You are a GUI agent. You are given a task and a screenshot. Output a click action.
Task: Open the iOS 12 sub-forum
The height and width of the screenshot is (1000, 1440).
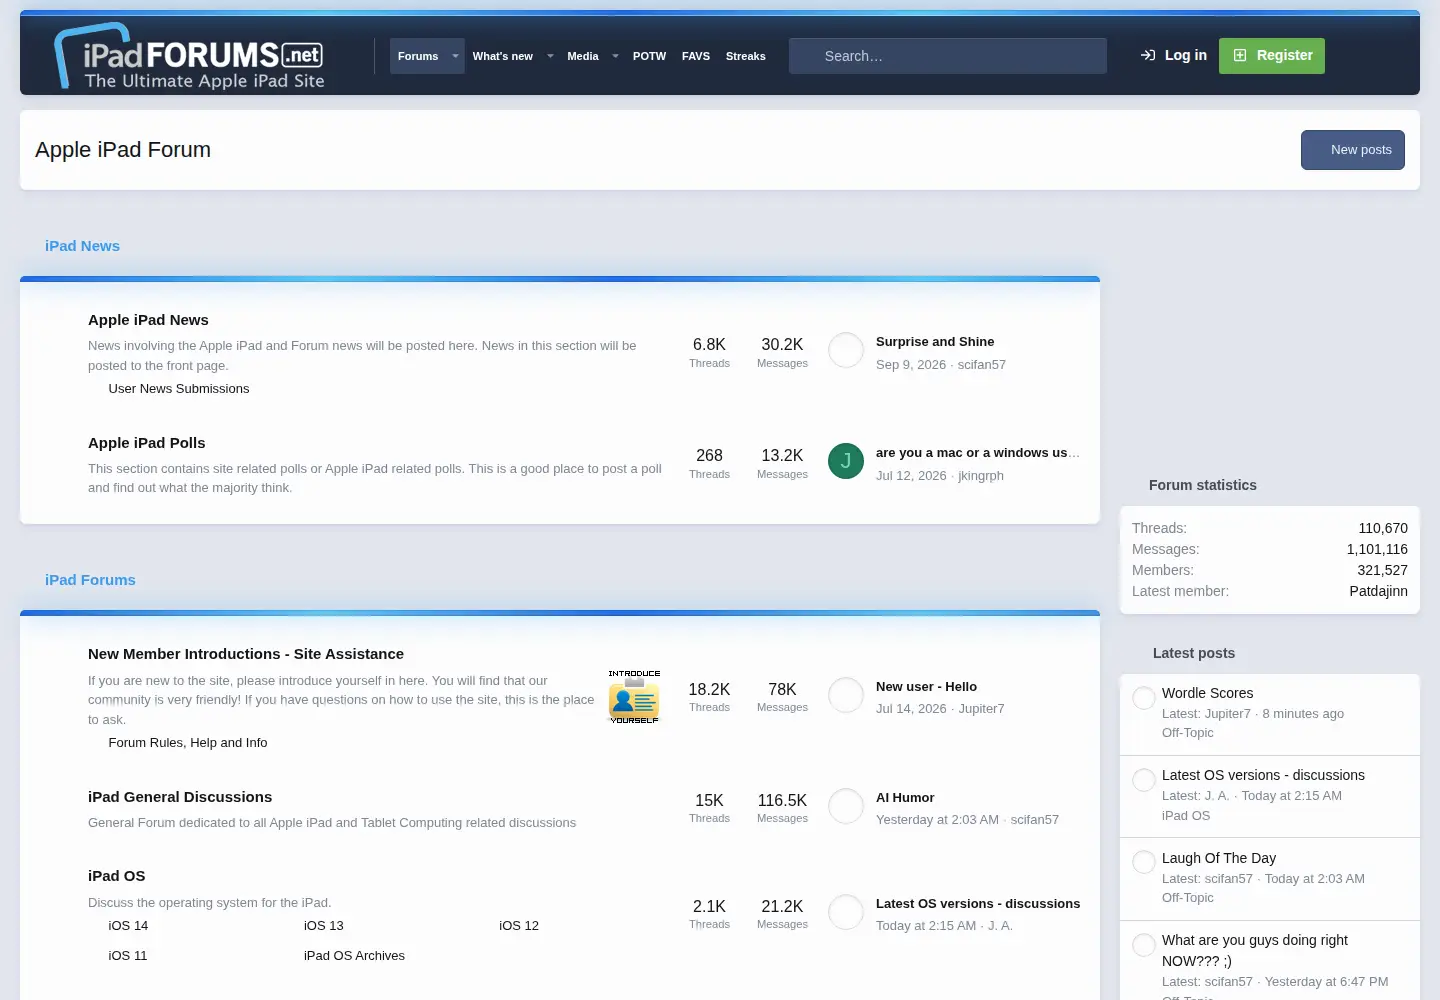(x=519, y=926)
